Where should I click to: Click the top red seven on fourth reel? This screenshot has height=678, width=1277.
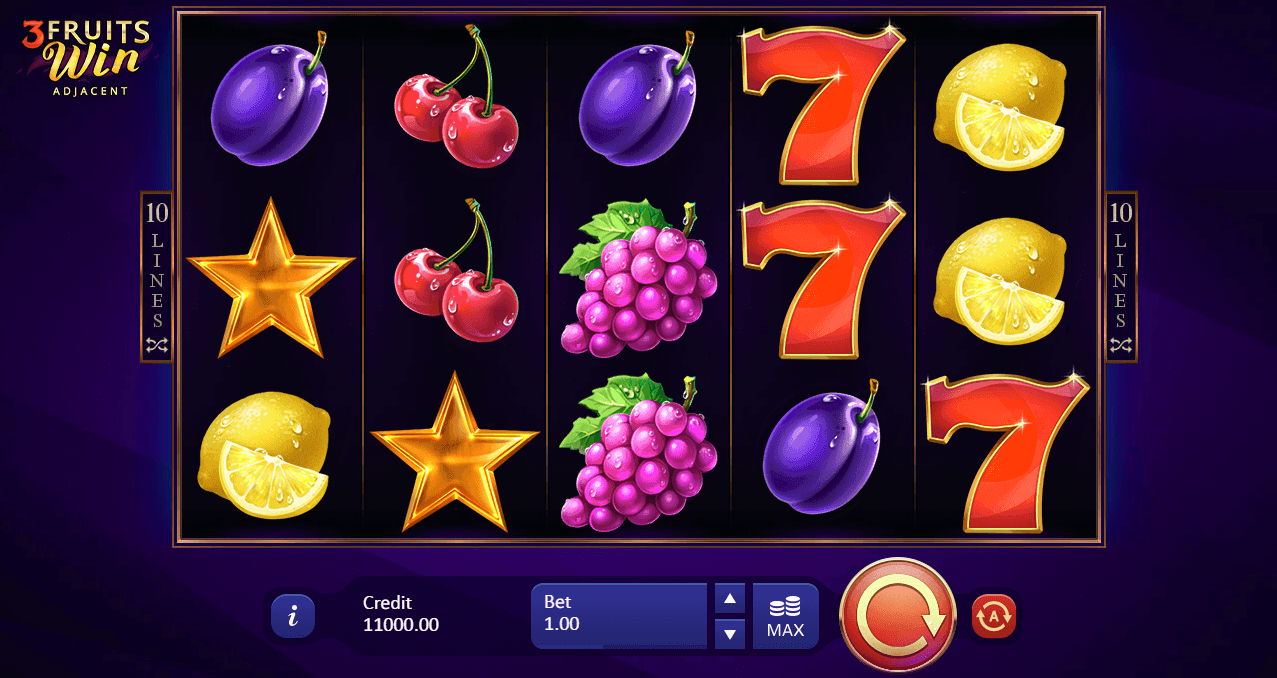821,105
